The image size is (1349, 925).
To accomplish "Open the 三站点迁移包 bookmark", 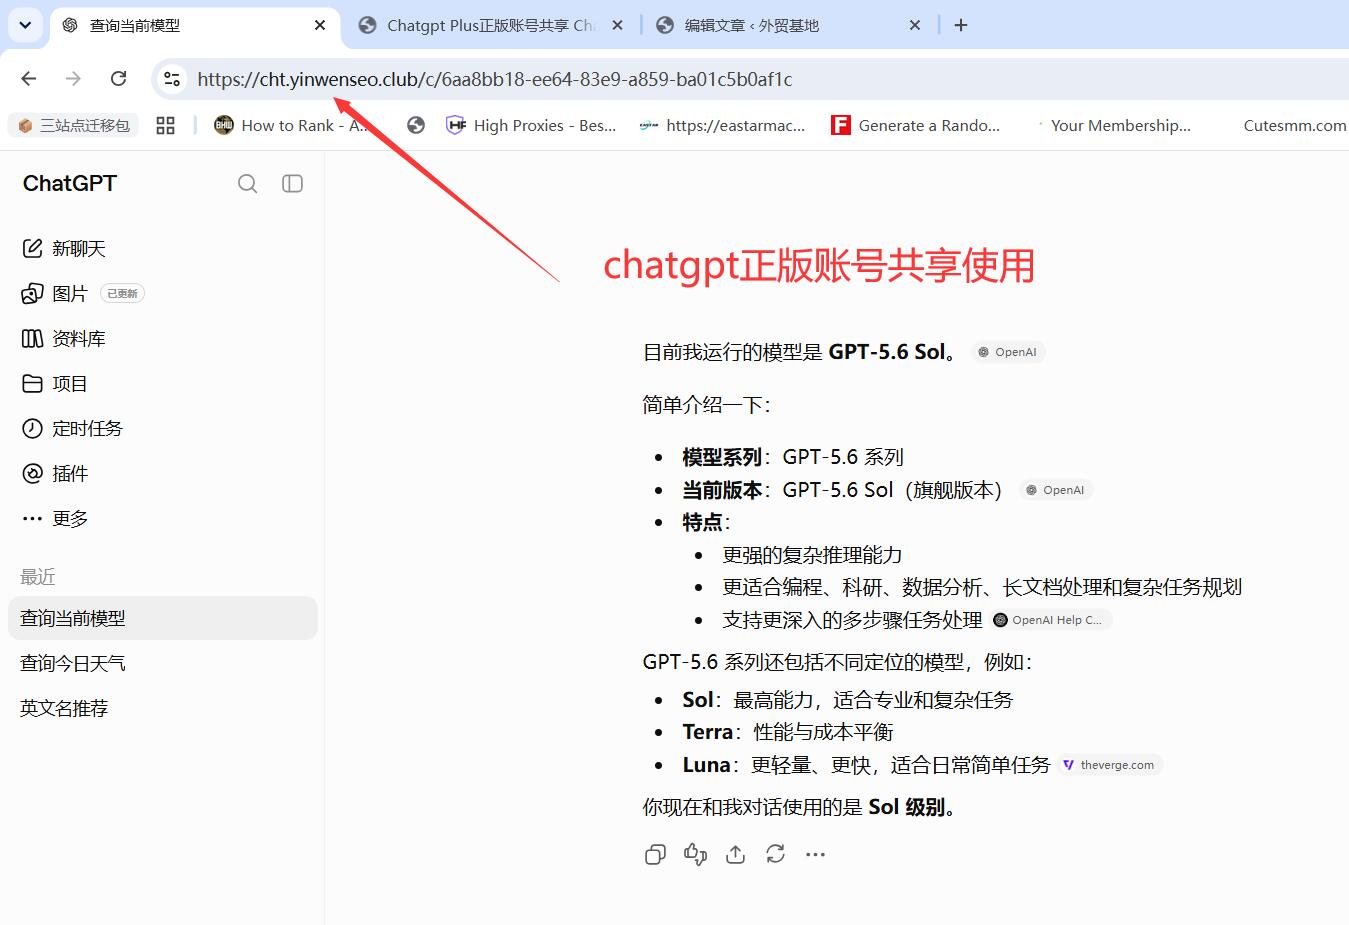I will (74, 125).
